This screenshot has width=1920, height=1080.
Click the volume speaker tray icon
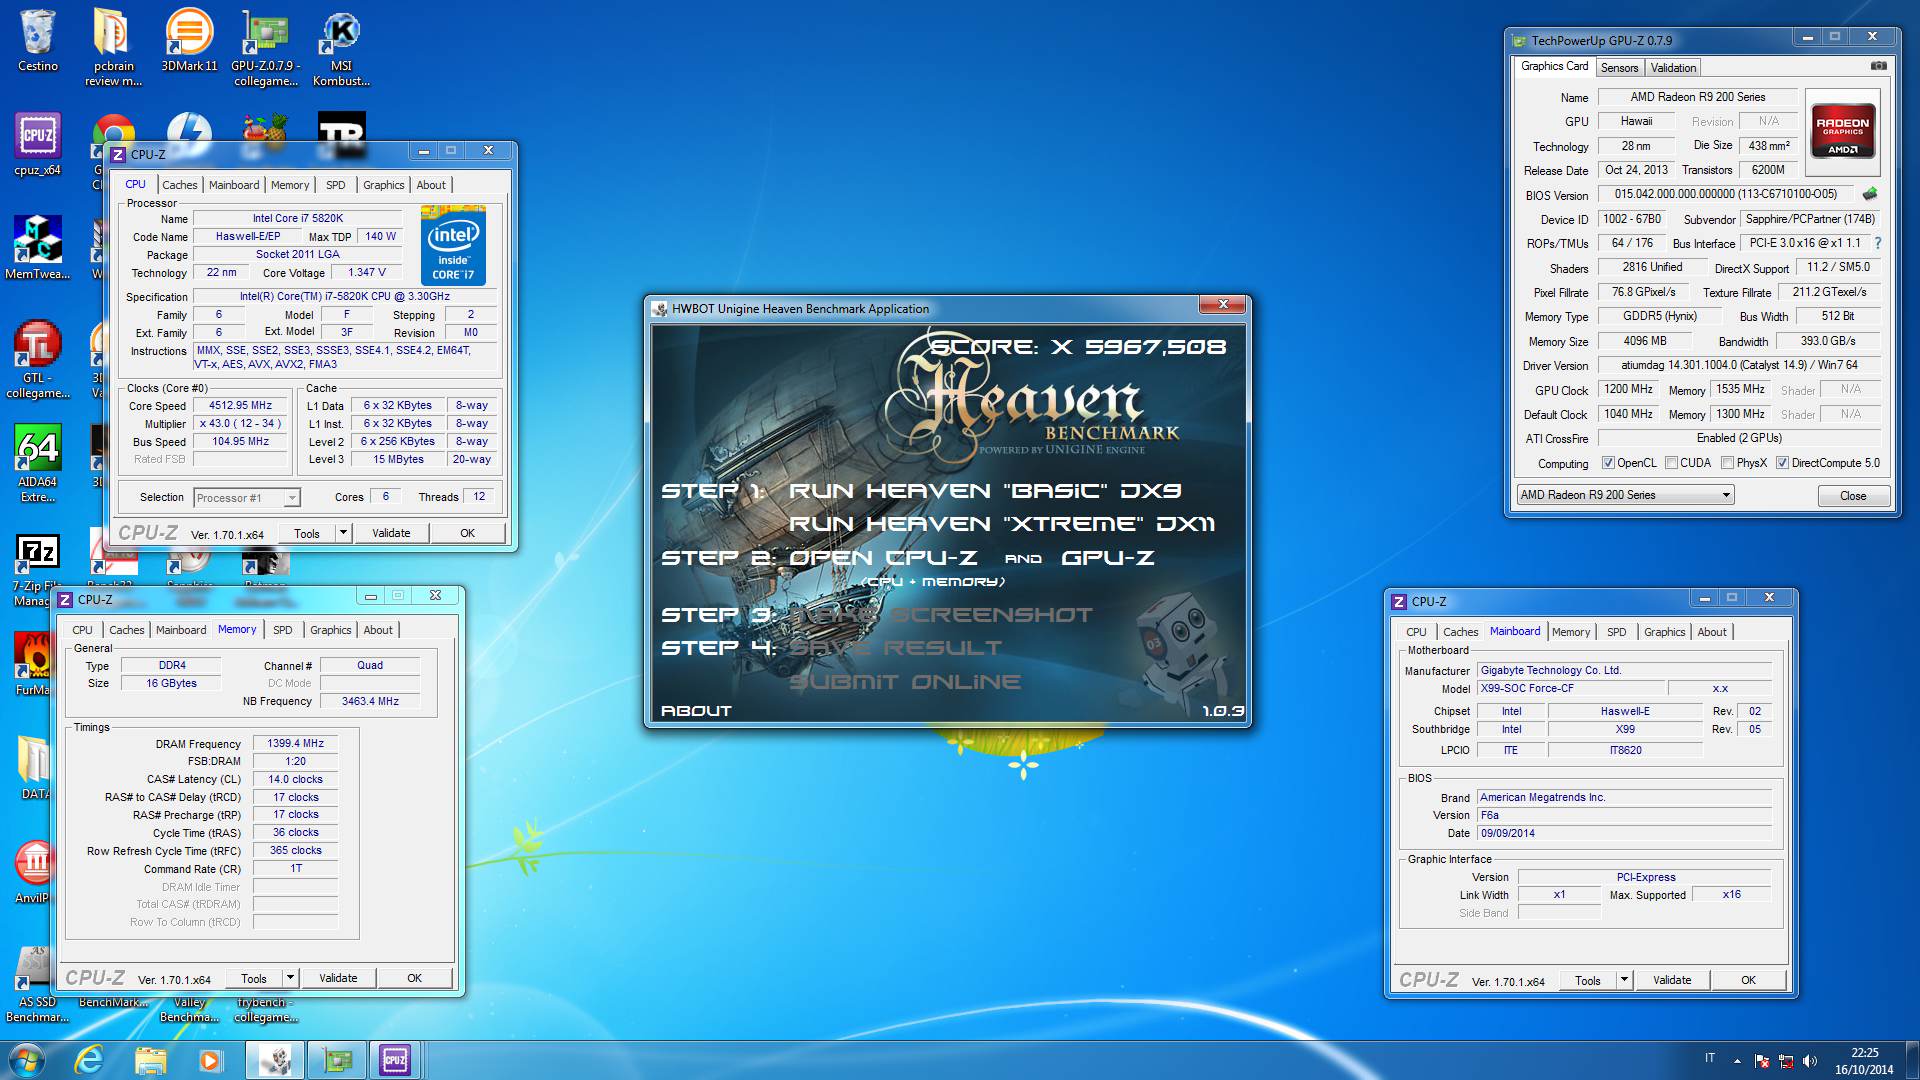(x=1809, y=1061)
